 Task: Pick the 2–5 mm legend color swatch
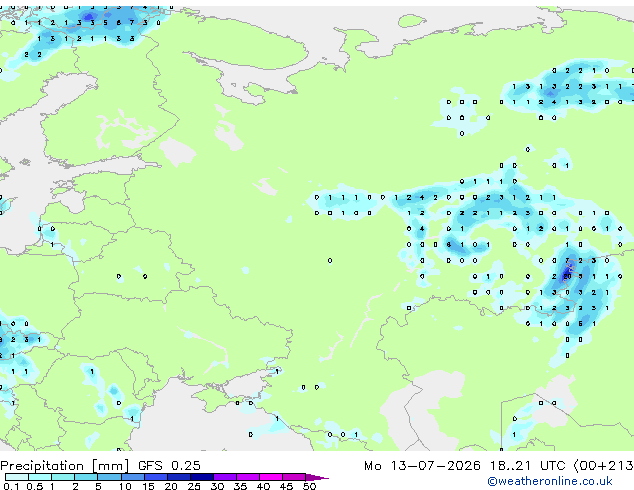tap(86, 477)
